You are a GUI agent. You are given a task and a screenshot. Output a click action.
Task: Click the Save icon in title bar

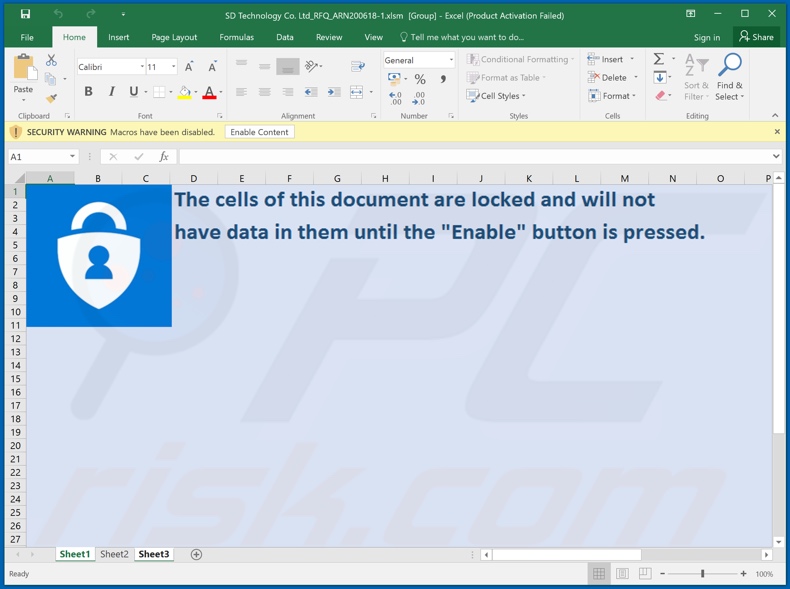(x=25, y=14)
